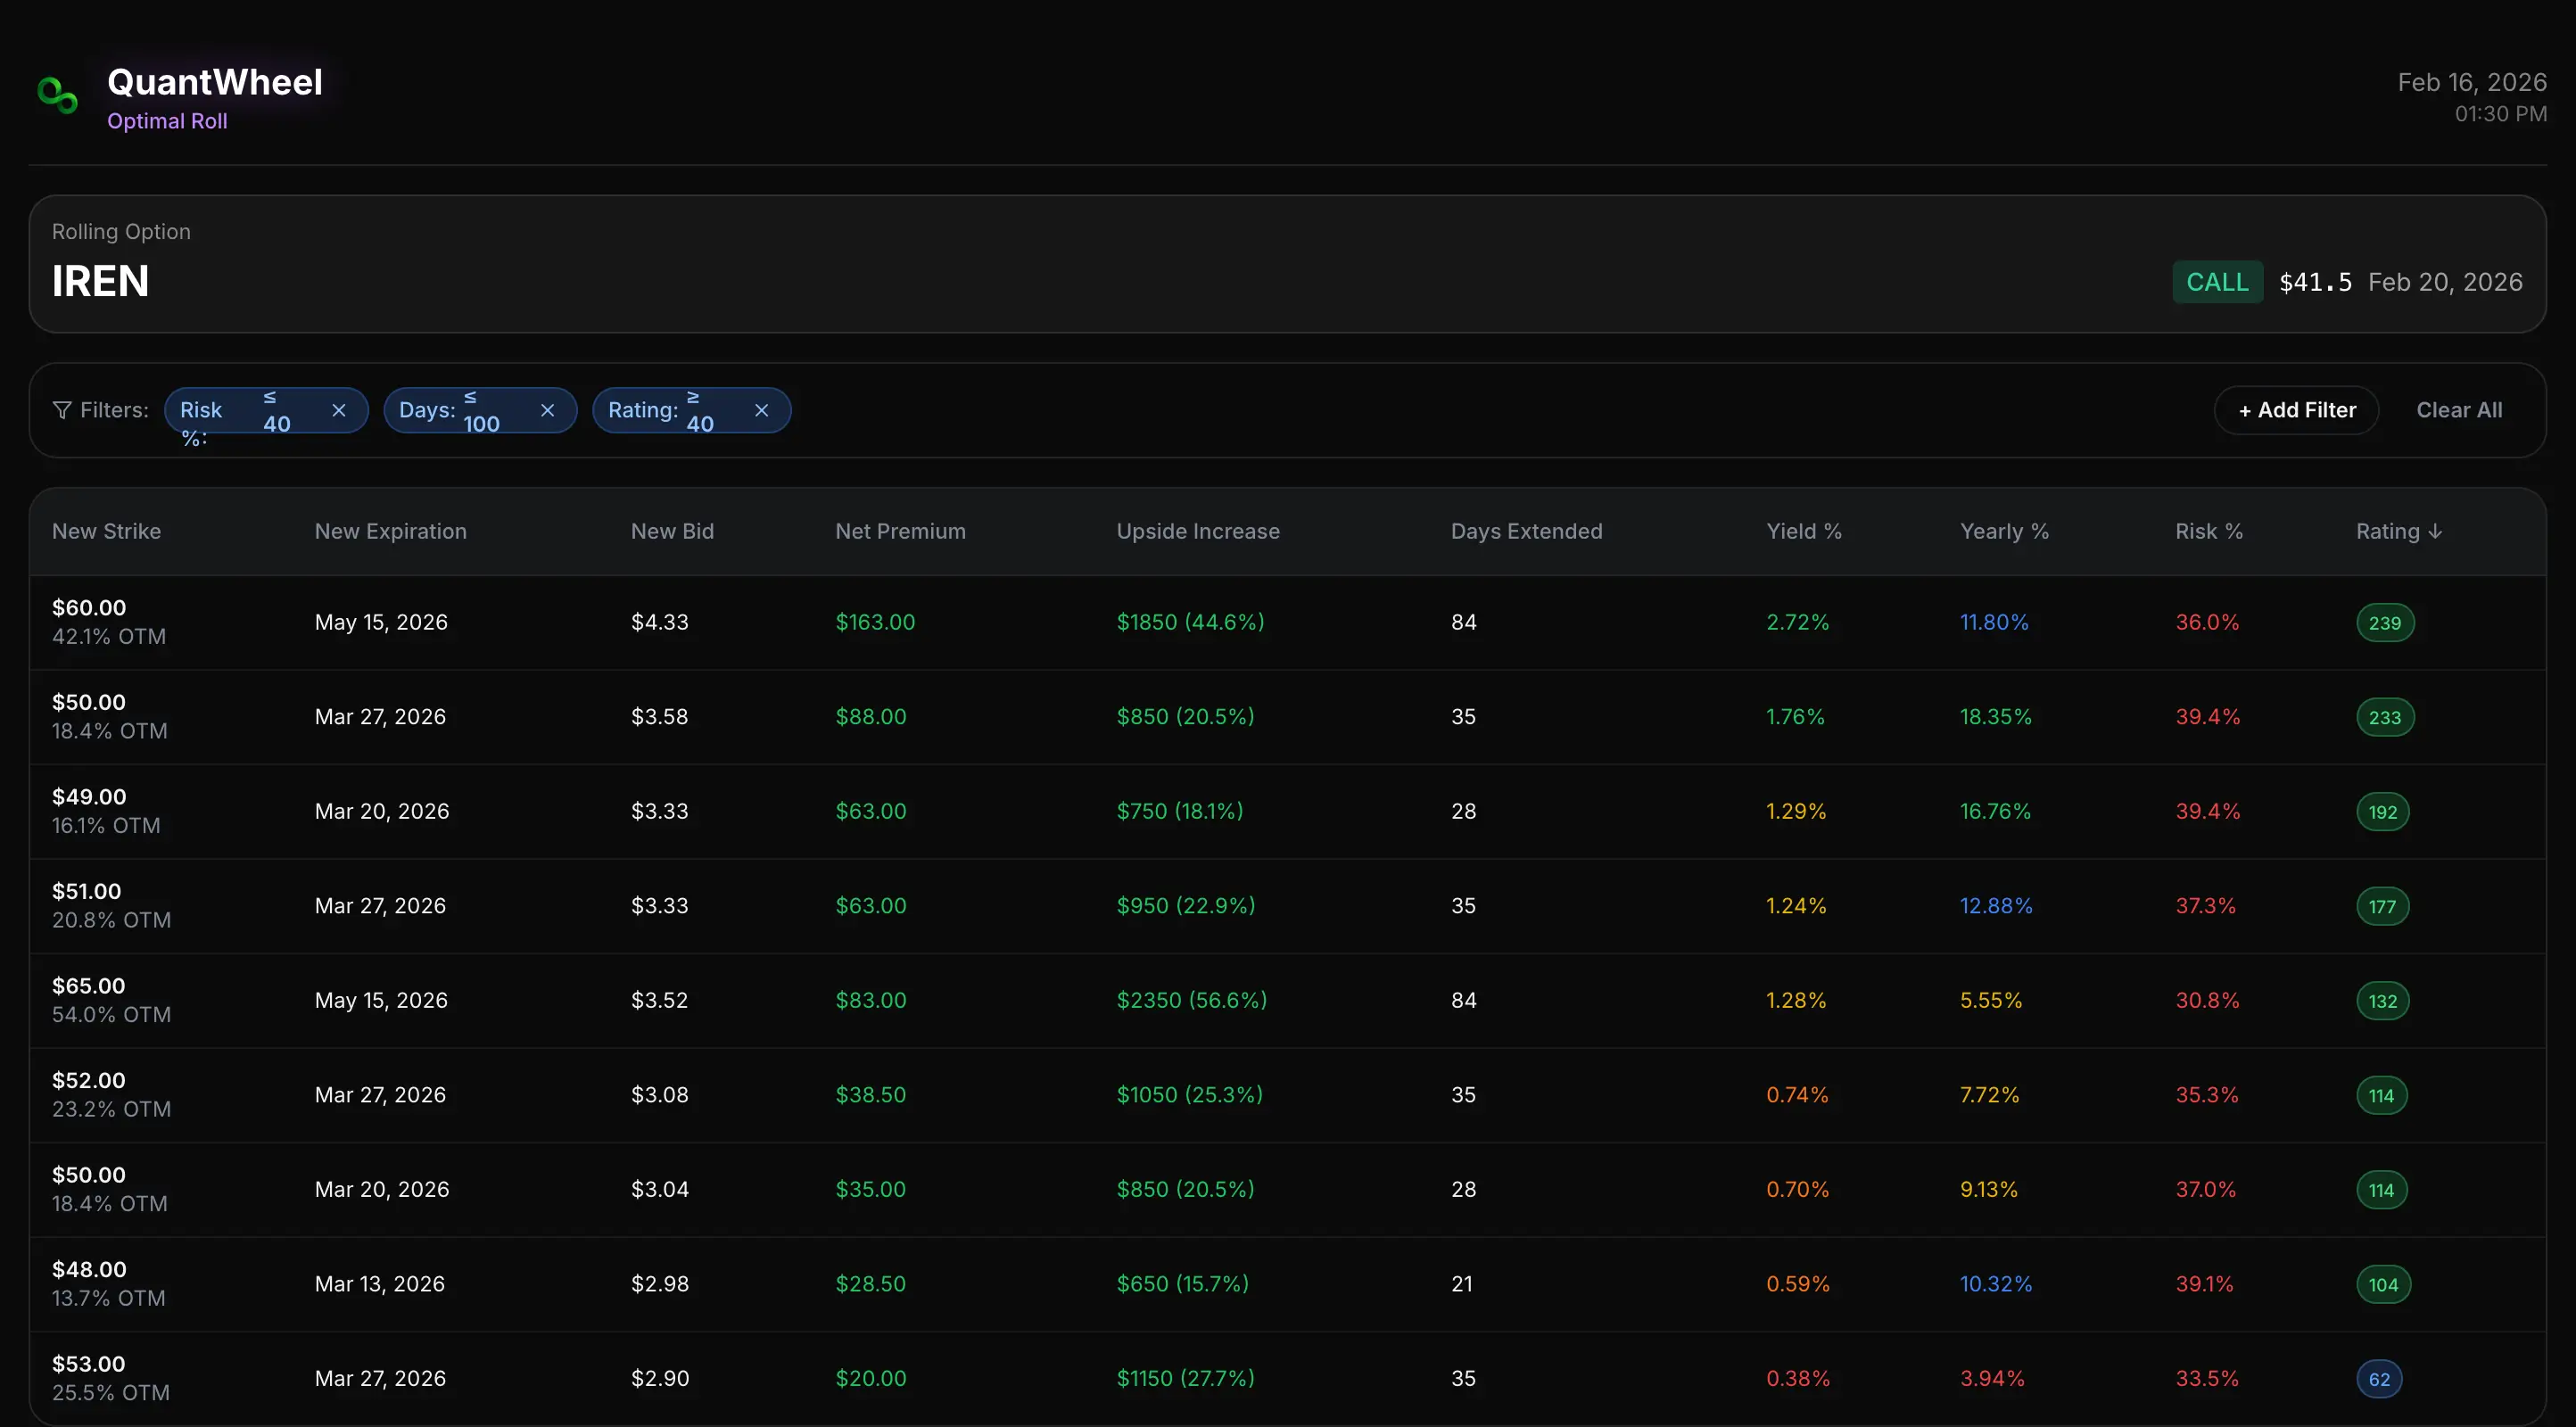2576x1427 pixels.
Task: Sort by New Bid column
Action: pyautogui.click(x=672, y=531)
